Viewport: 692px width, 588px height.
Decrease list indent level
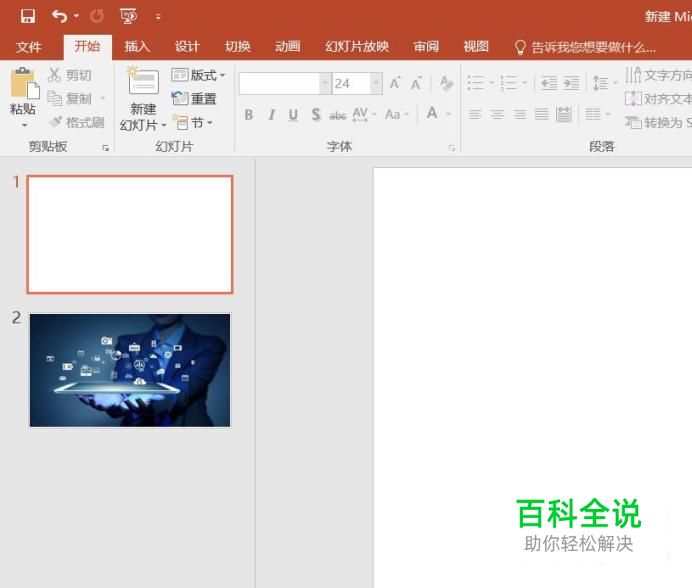click(x=549, y=83)
